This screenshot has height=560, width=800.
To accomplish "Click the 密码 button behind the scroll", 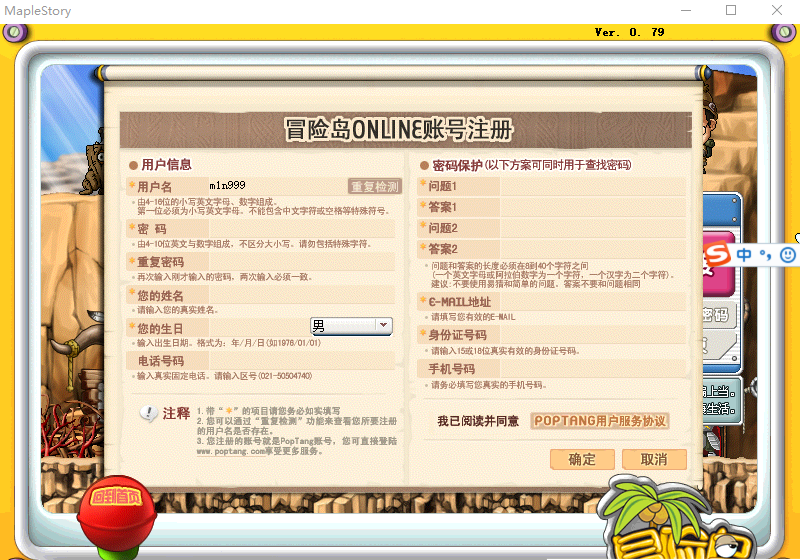I will pos(718,315).
